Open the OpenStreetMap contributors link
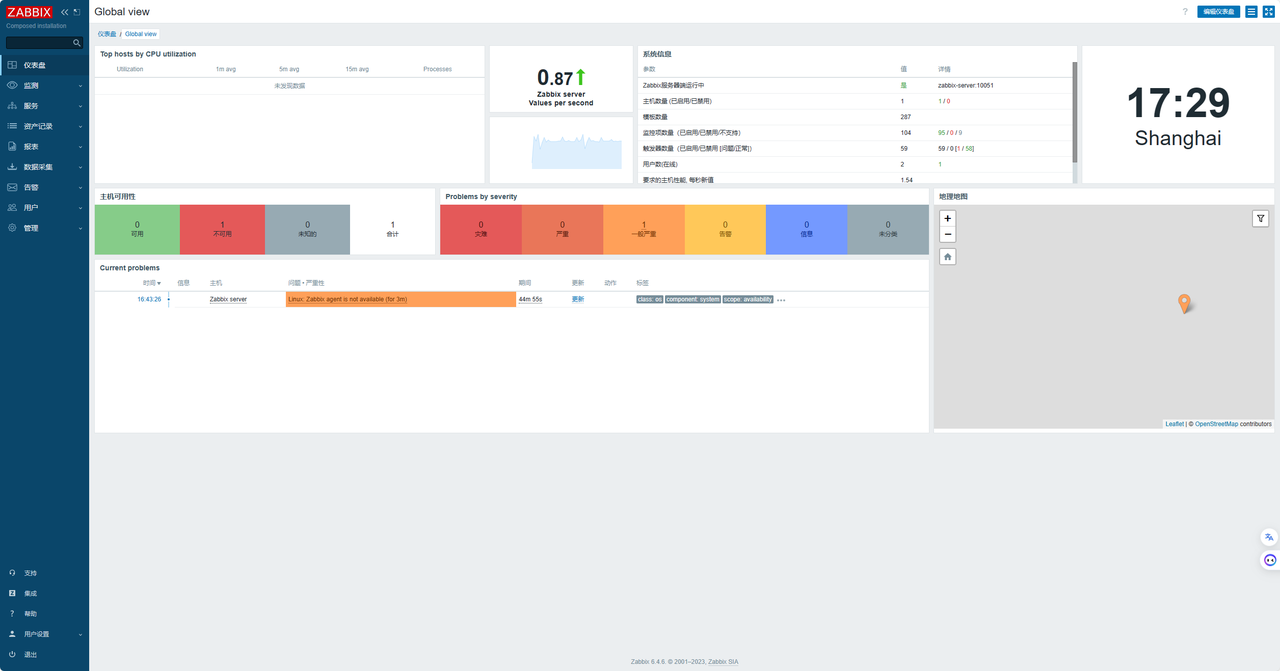The width and height of the screenshot is (1280, 671). tap(1216, 424)
